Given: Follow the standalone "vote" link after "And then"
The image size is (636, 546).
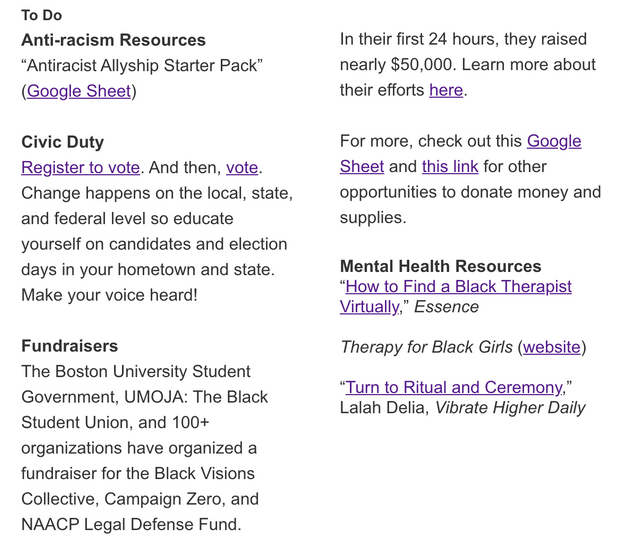Looking at the screenshot, I should coord(242,167).
